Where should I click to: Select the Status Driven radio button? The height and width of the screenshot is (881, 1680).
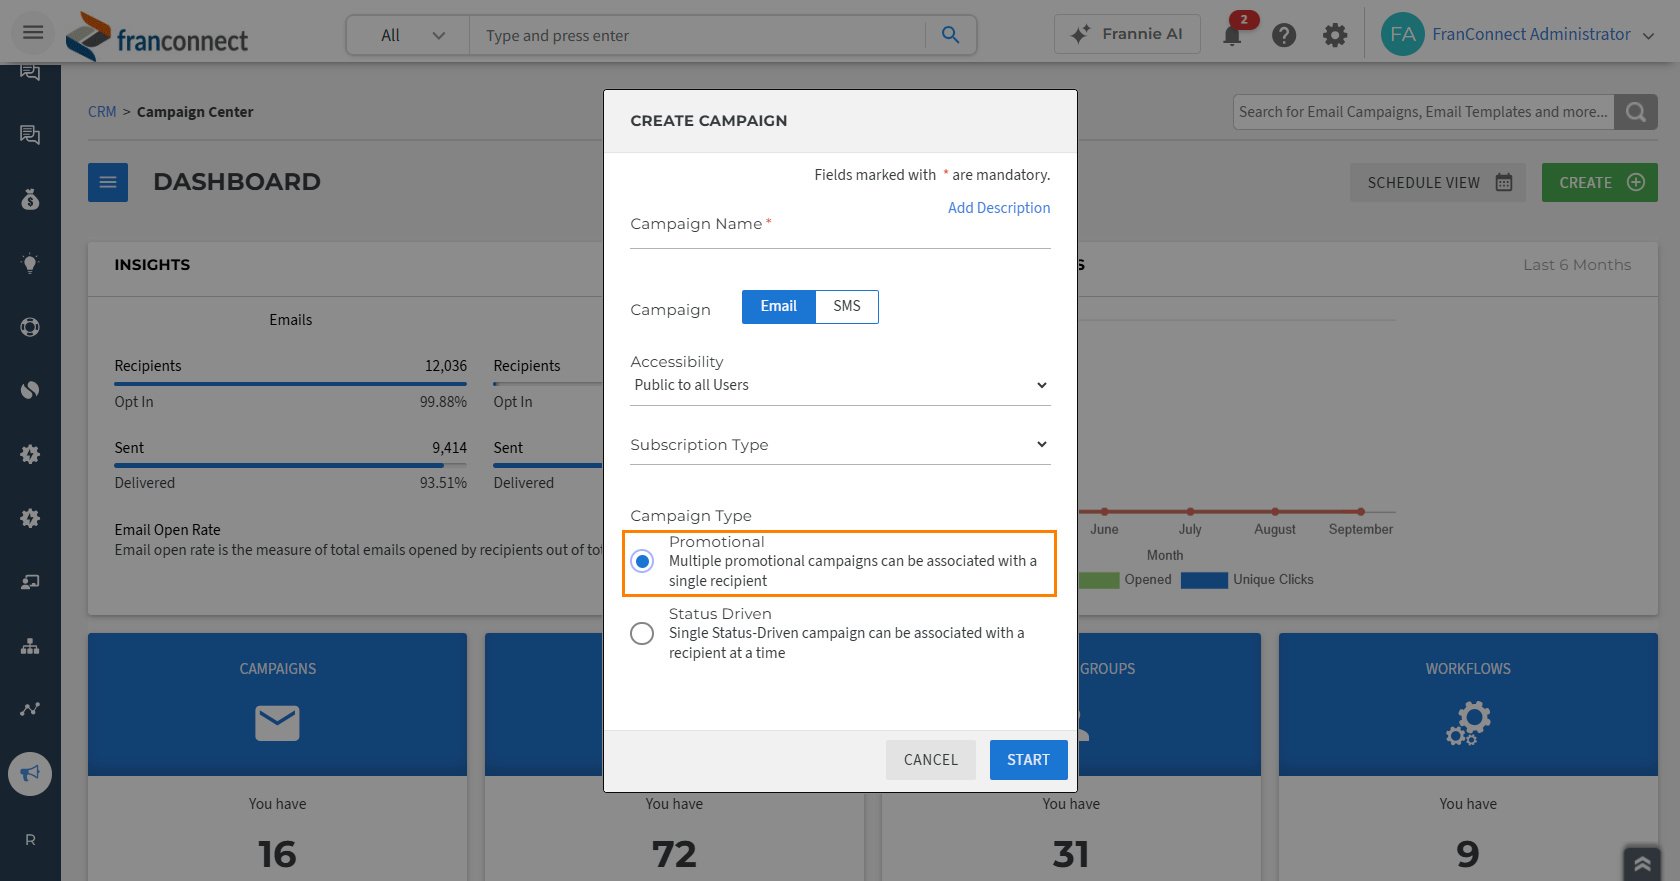642,633
